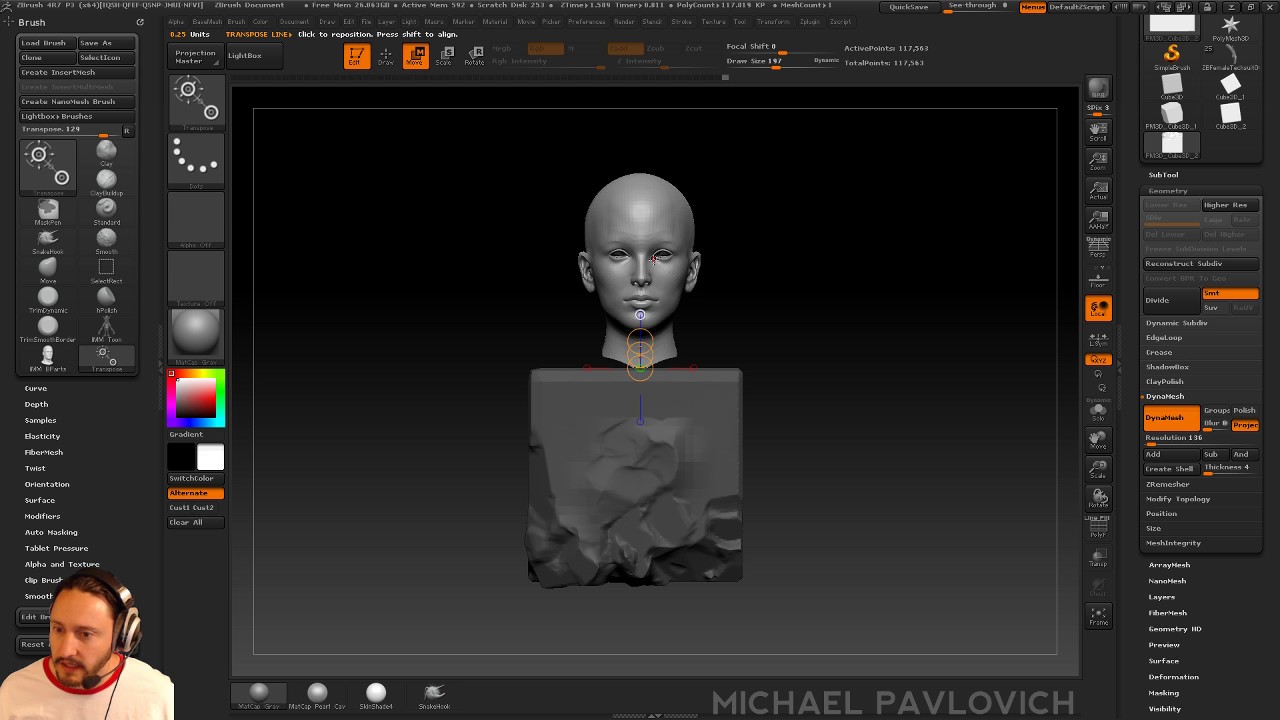Image resolution: width=1280 pixels, height=720 pixels.
Task: Expand the EdgeLoop section
Action: pos(1164,338)
